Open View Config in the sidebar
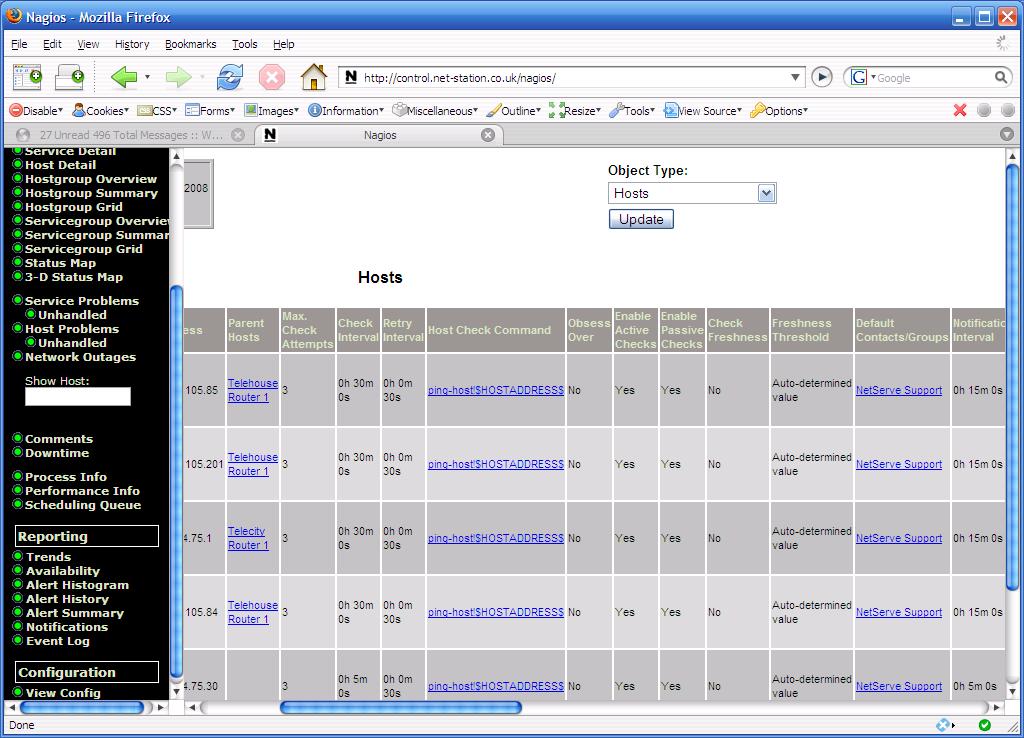This screenshot has height=738, width=1024. tap(63, 693)
